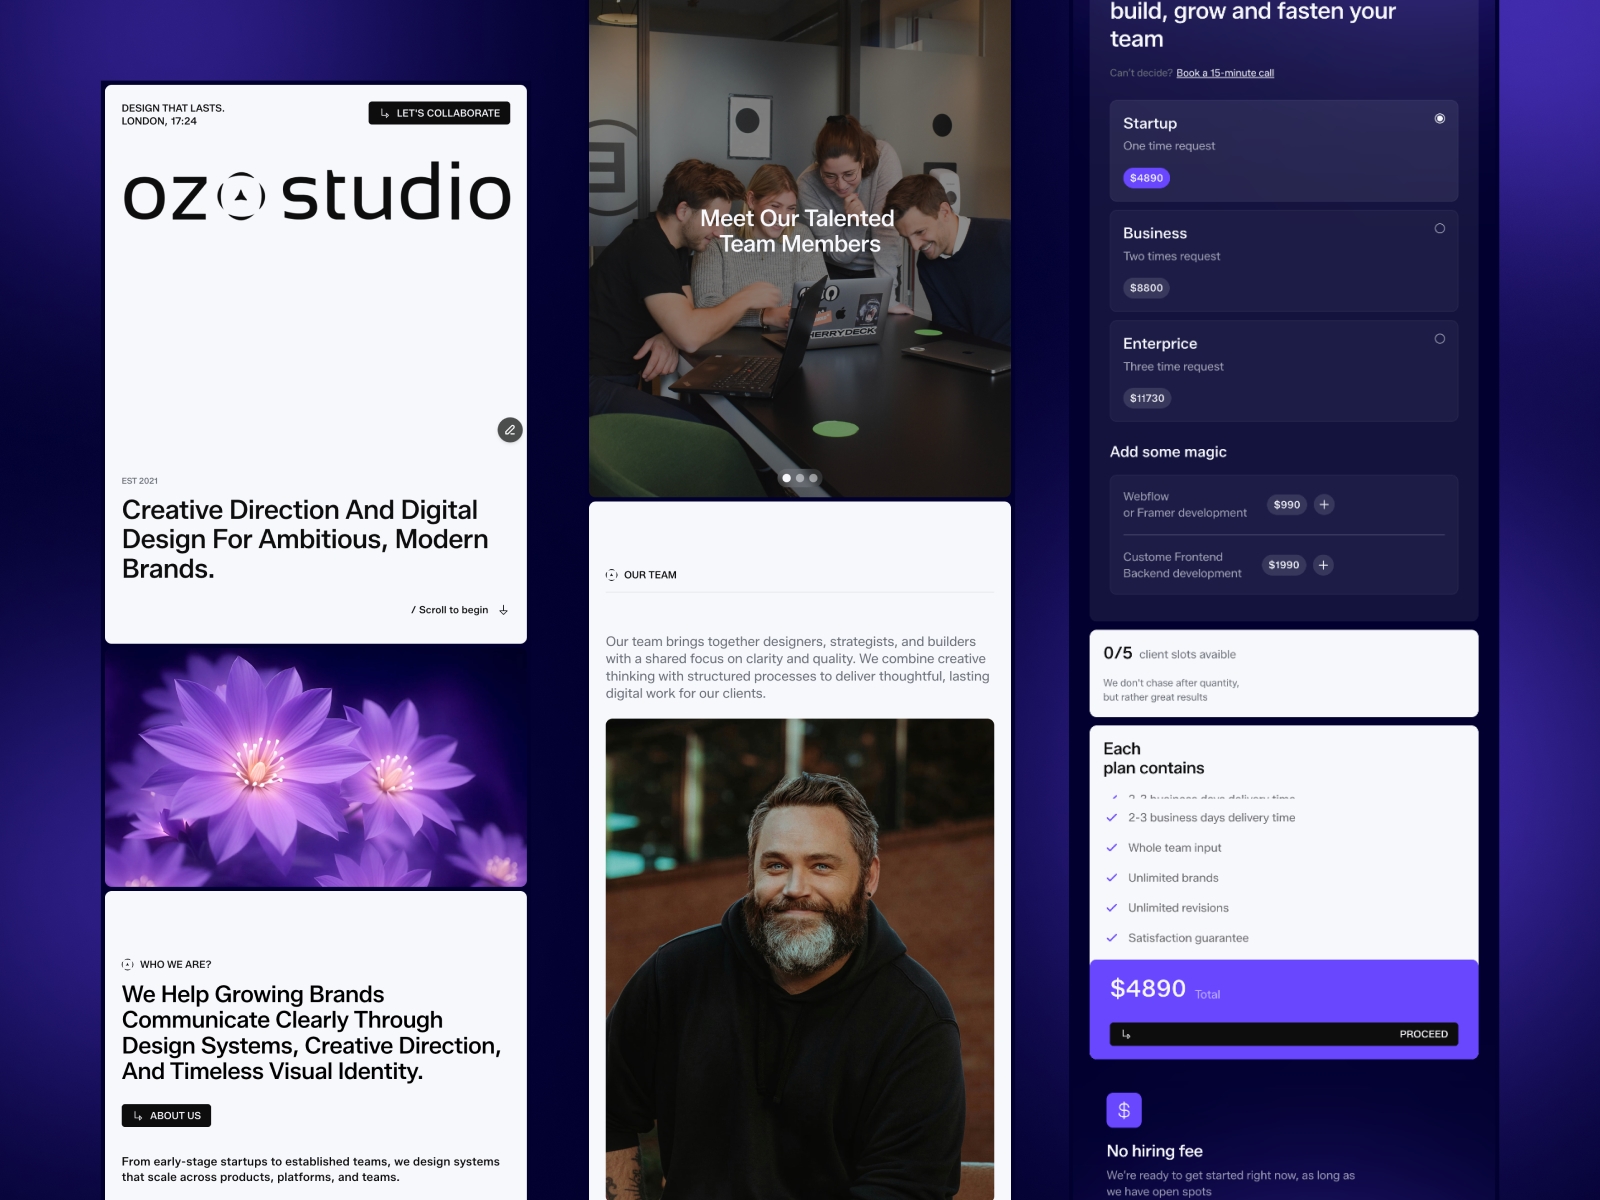Select the second carousel dot under team photo

[x=799, y=478]
